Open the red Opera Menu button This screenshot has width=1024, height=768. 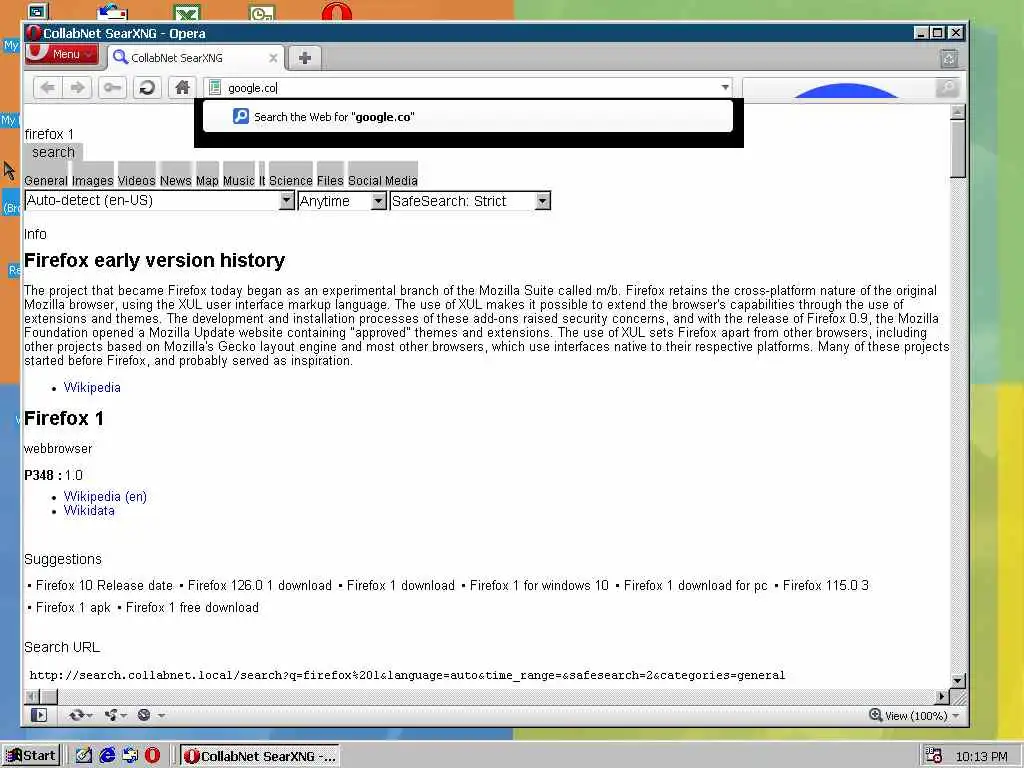point(62,54)
